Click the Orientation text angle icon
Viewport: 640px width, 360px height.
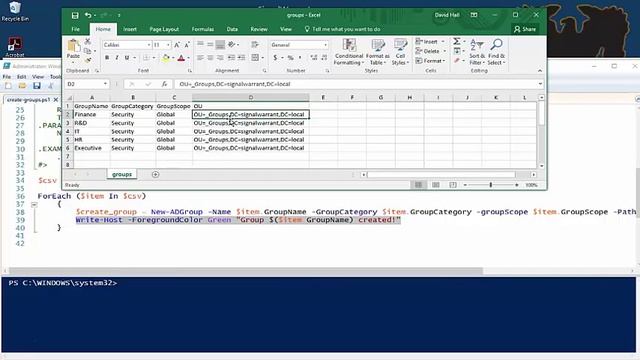[232, 44]
